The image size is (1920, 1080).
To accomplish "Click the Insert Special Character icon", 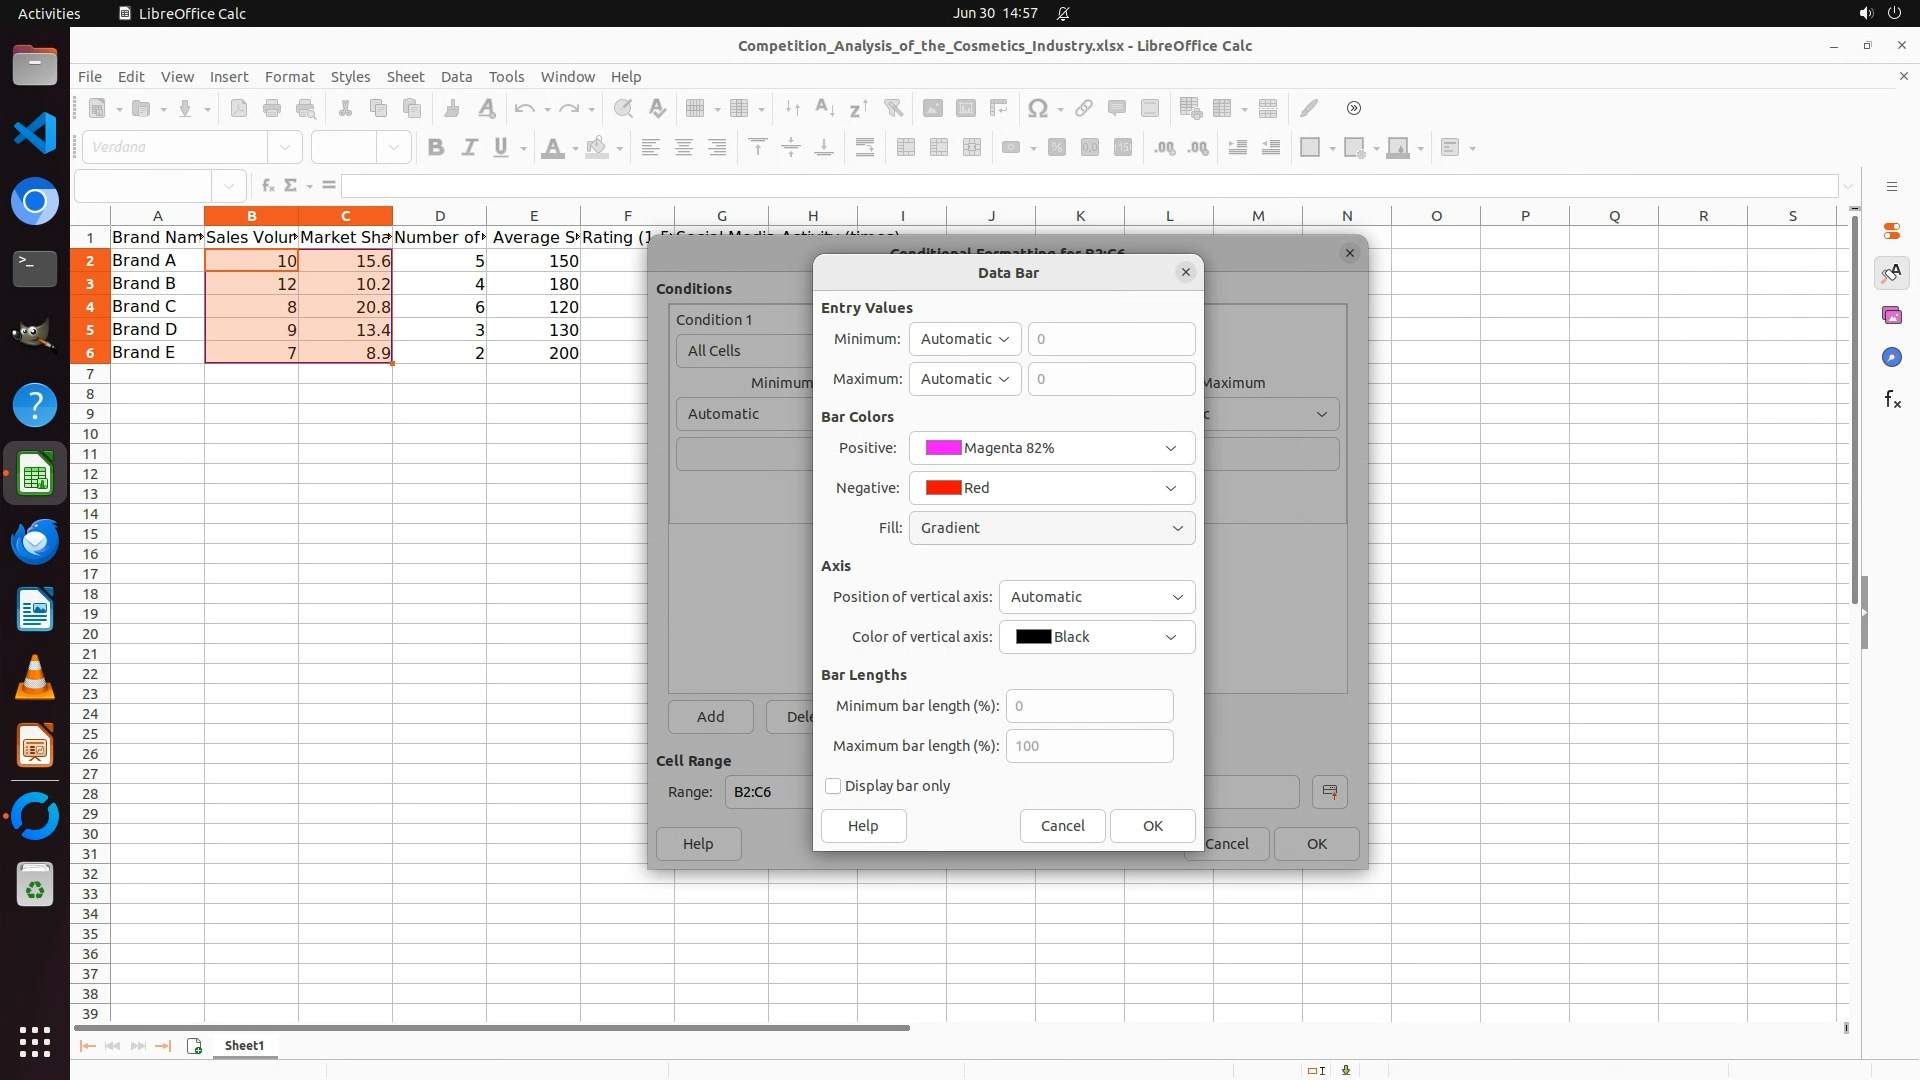I will click(x=1038, y=108).
